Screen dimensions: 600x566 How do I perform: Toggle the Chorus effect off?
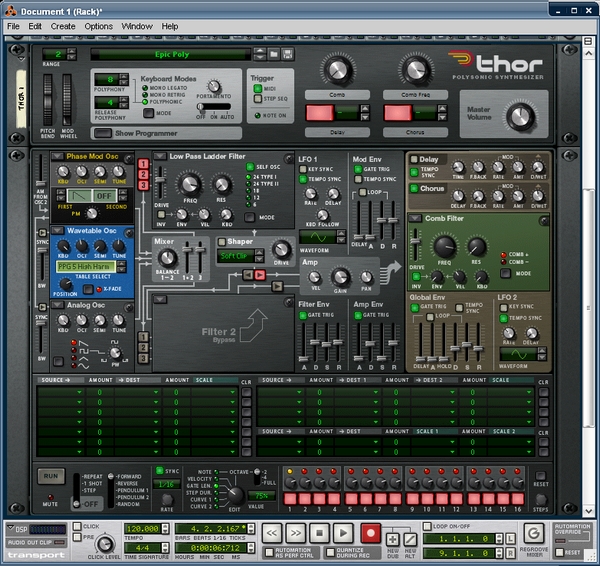(x=414, y=188)
